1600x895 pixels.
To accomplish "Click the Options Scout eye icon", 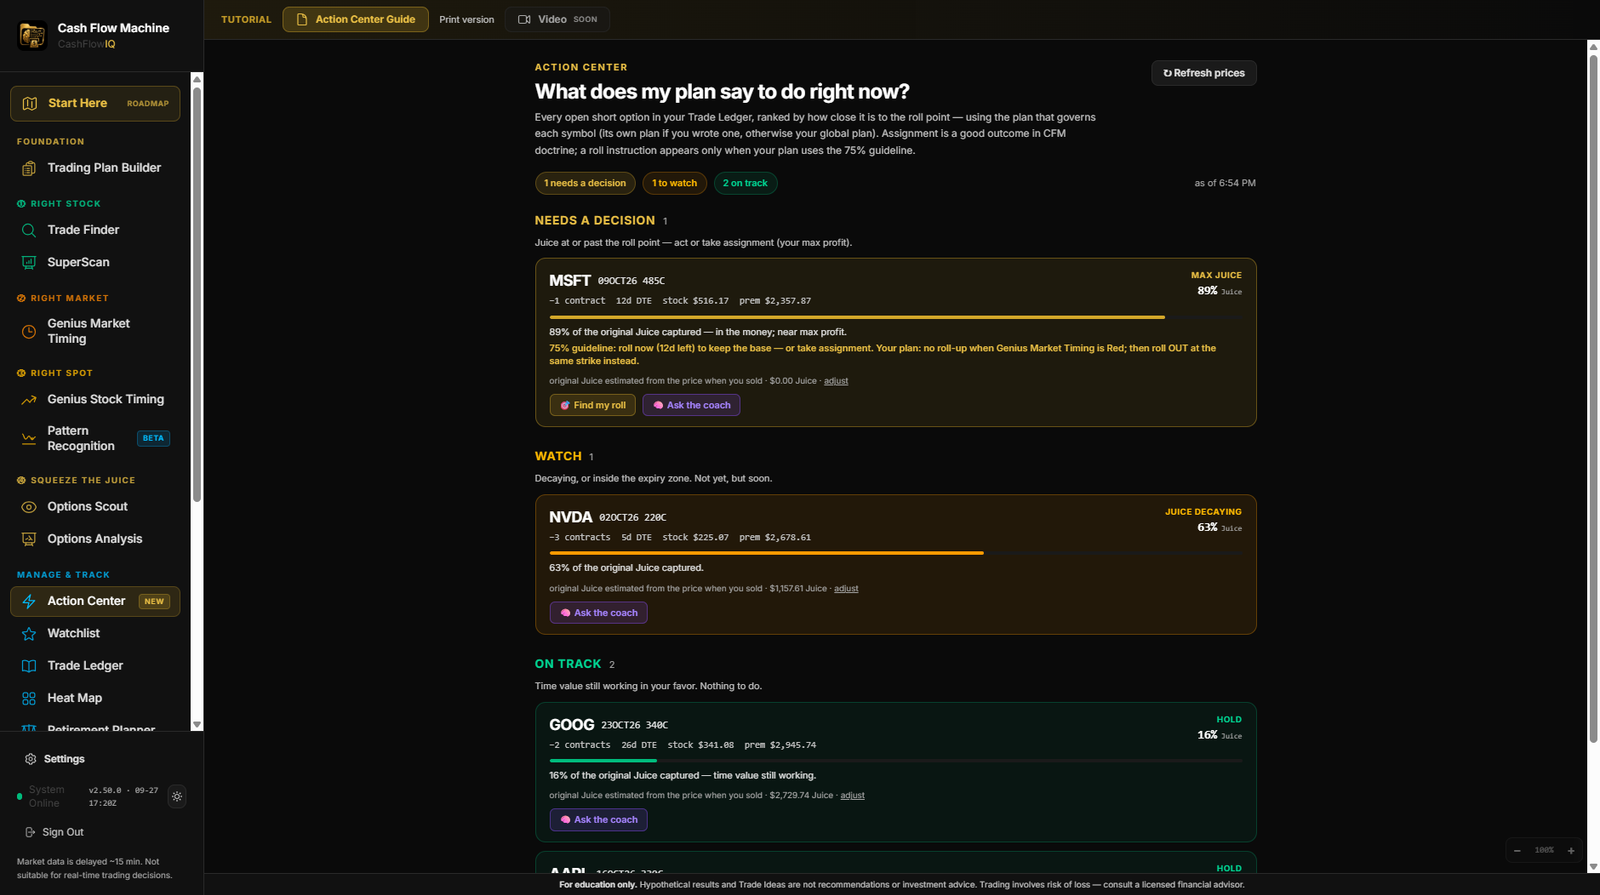I will click(29, 507).
